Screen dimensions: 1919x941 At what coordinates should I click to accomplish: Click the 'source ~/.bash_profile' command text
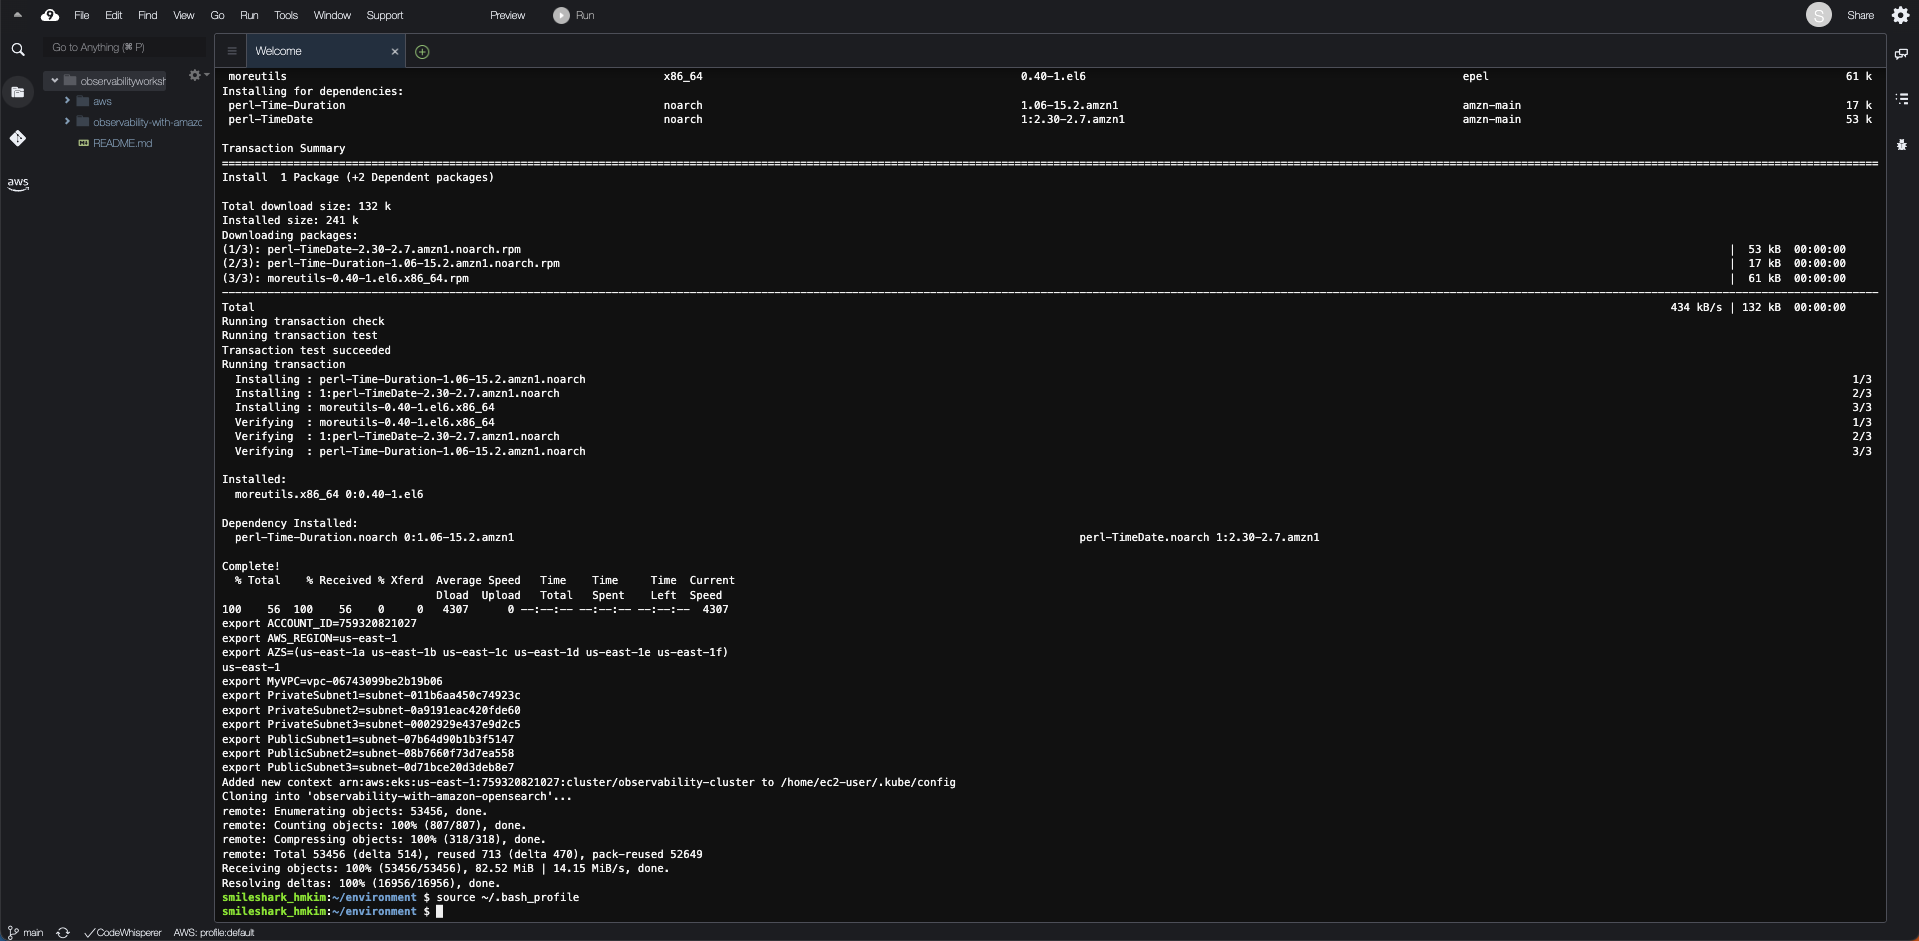pyautogui.click(x=508, y=898)
